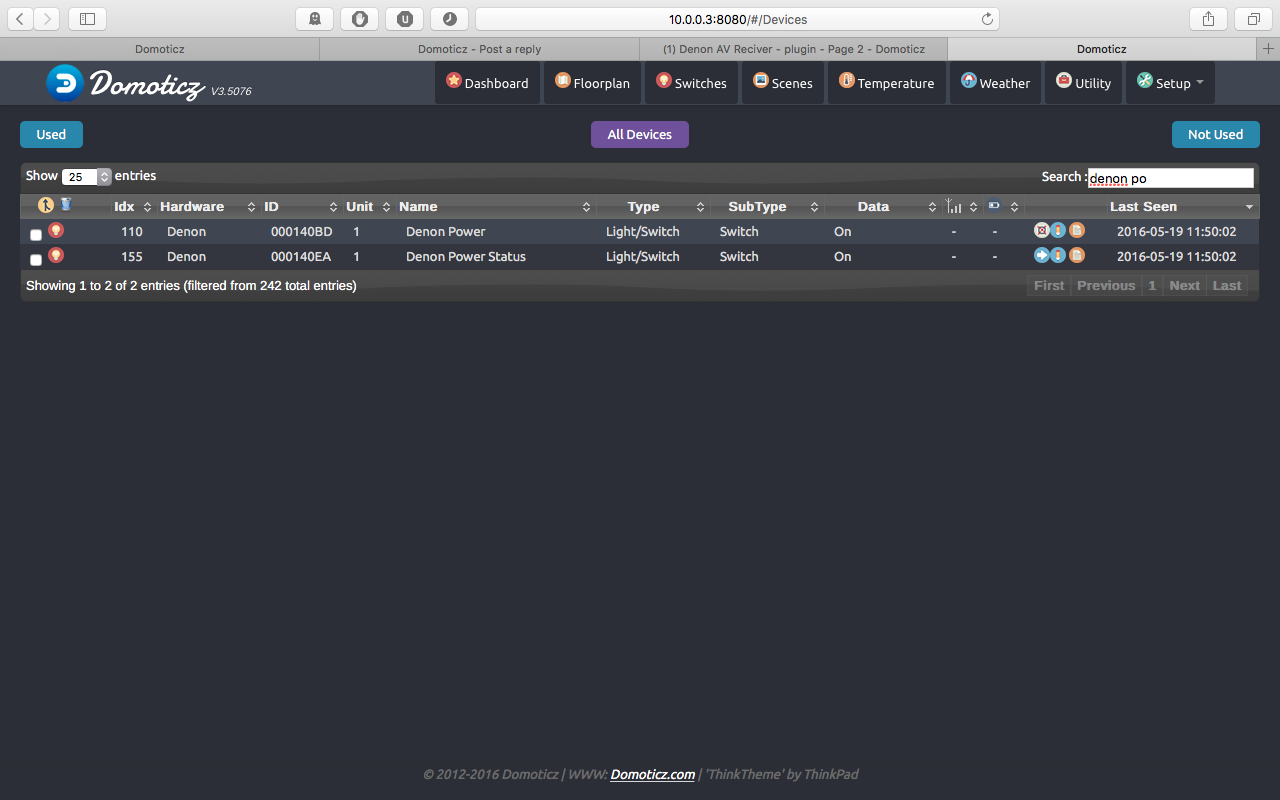Image resolution: width=1280 pixels, height=800 pixels.
Task: Open the Domoticz.com footer link
Action: click(653, 774)
